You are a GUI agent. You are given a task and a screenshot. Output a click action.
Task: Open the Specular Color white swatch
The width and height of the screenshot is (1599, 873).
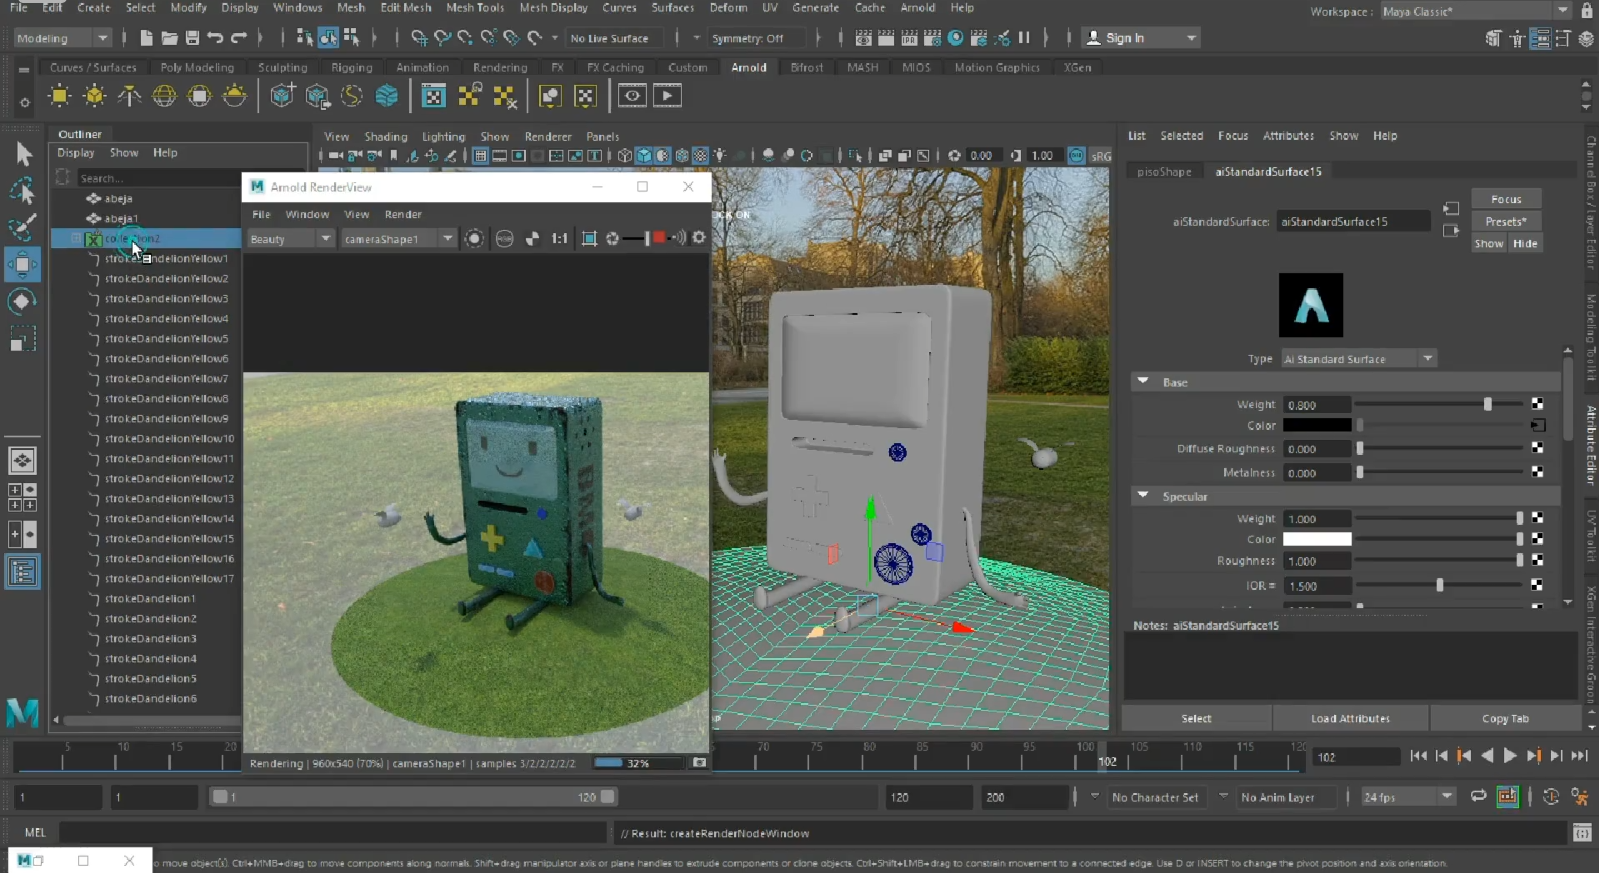point(1317,539)
